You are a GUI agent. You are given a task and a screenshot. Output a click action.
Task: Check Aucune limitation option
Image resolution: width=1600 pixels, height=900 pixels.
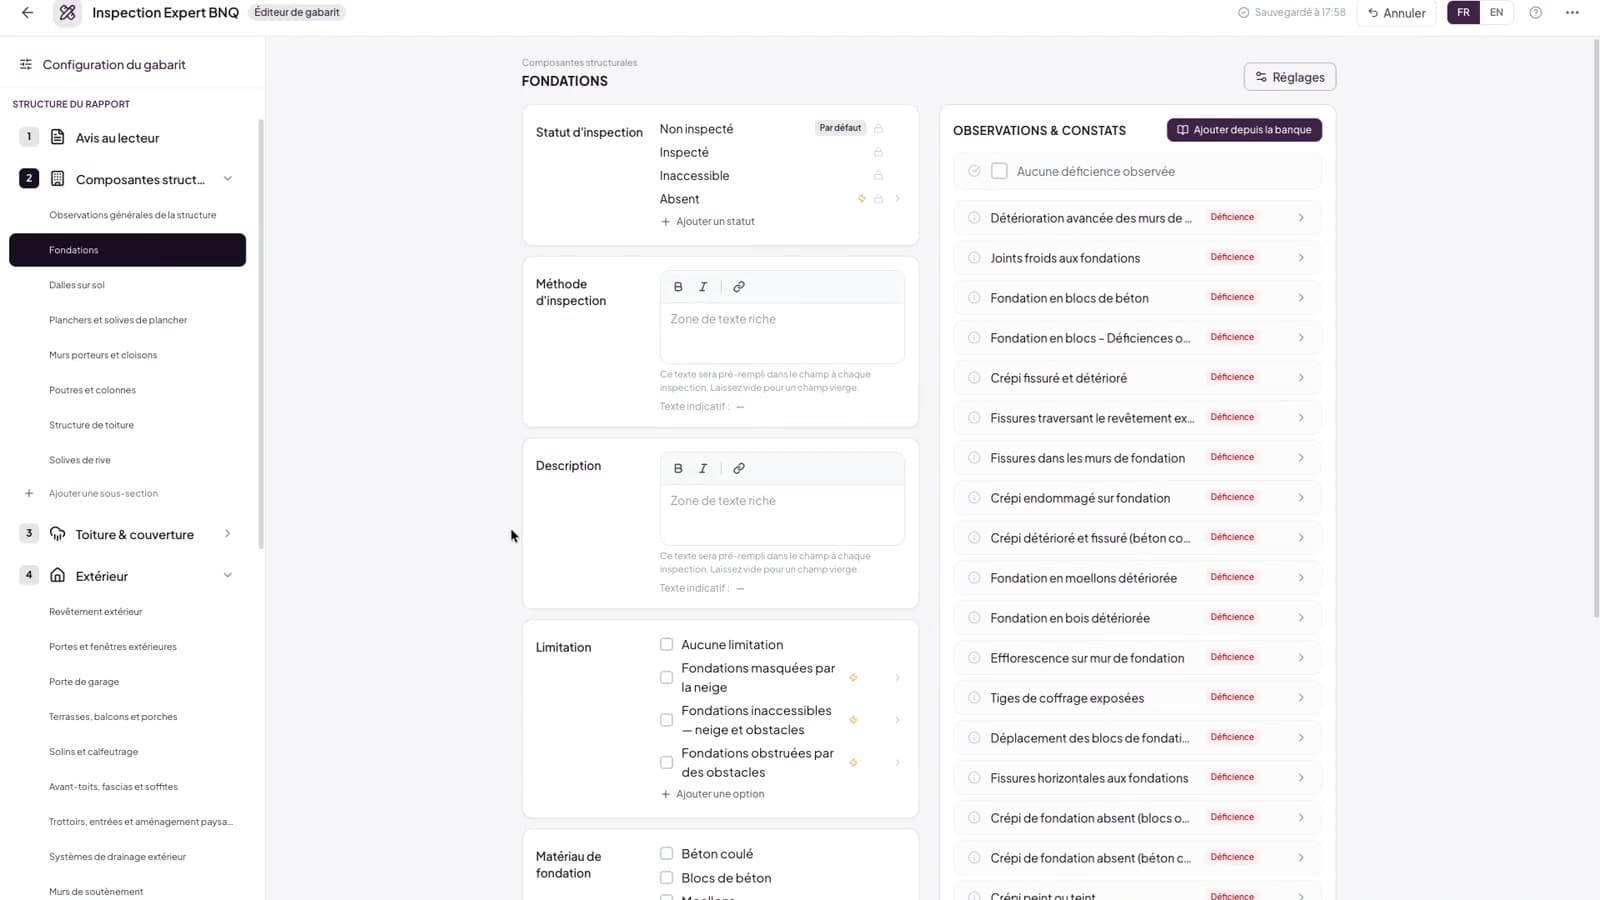click(666, 645)
